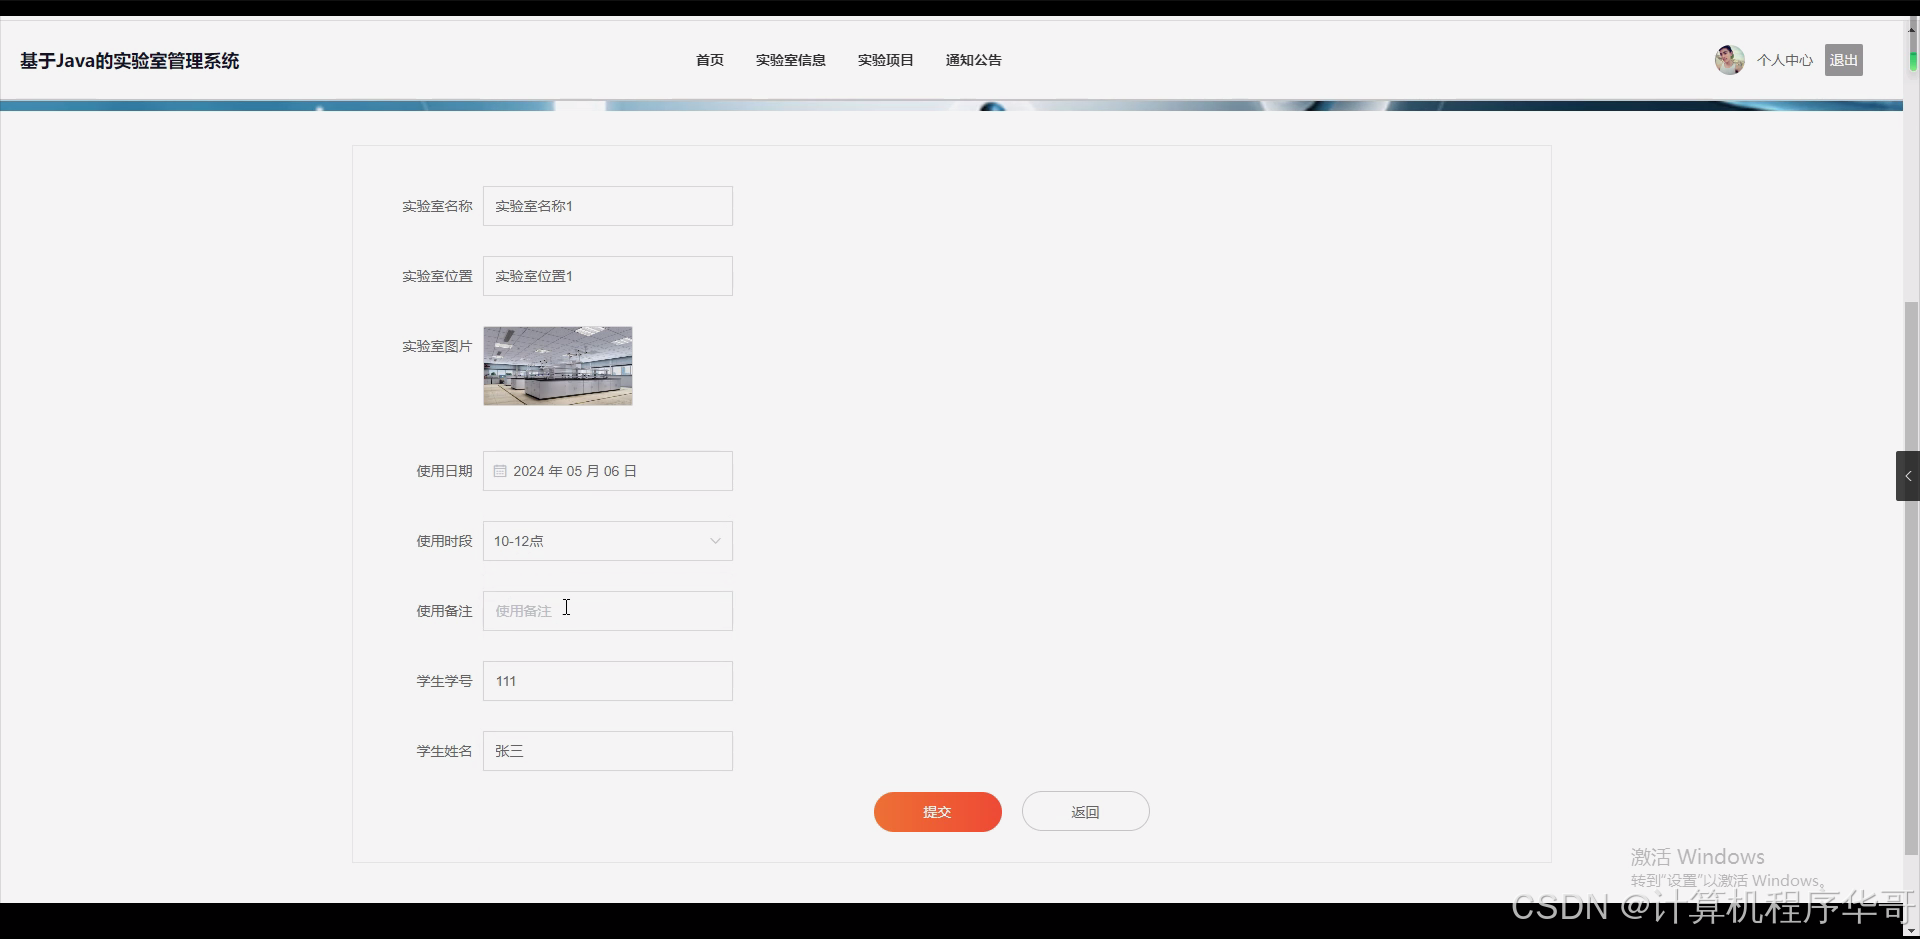Open the date picker calendar icon
This screenshot has width=1920, height=939.
(x=499, y=470)
